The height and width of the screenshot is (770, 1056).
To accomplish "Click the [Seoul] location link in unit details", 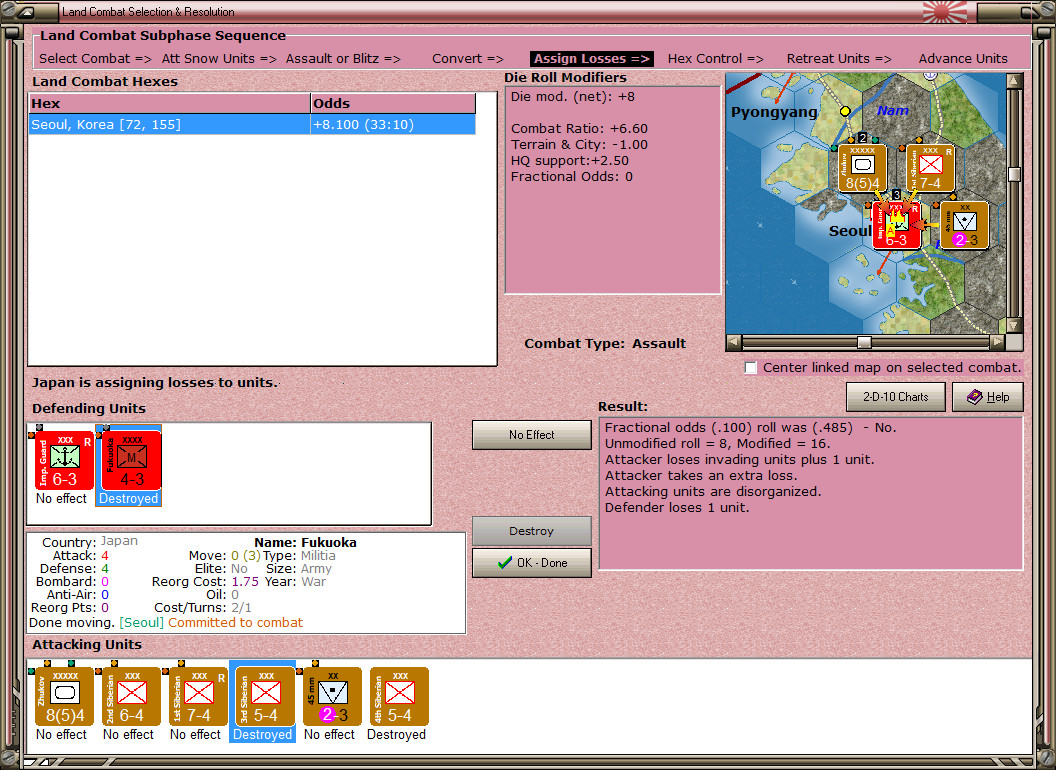I will 141,622.
